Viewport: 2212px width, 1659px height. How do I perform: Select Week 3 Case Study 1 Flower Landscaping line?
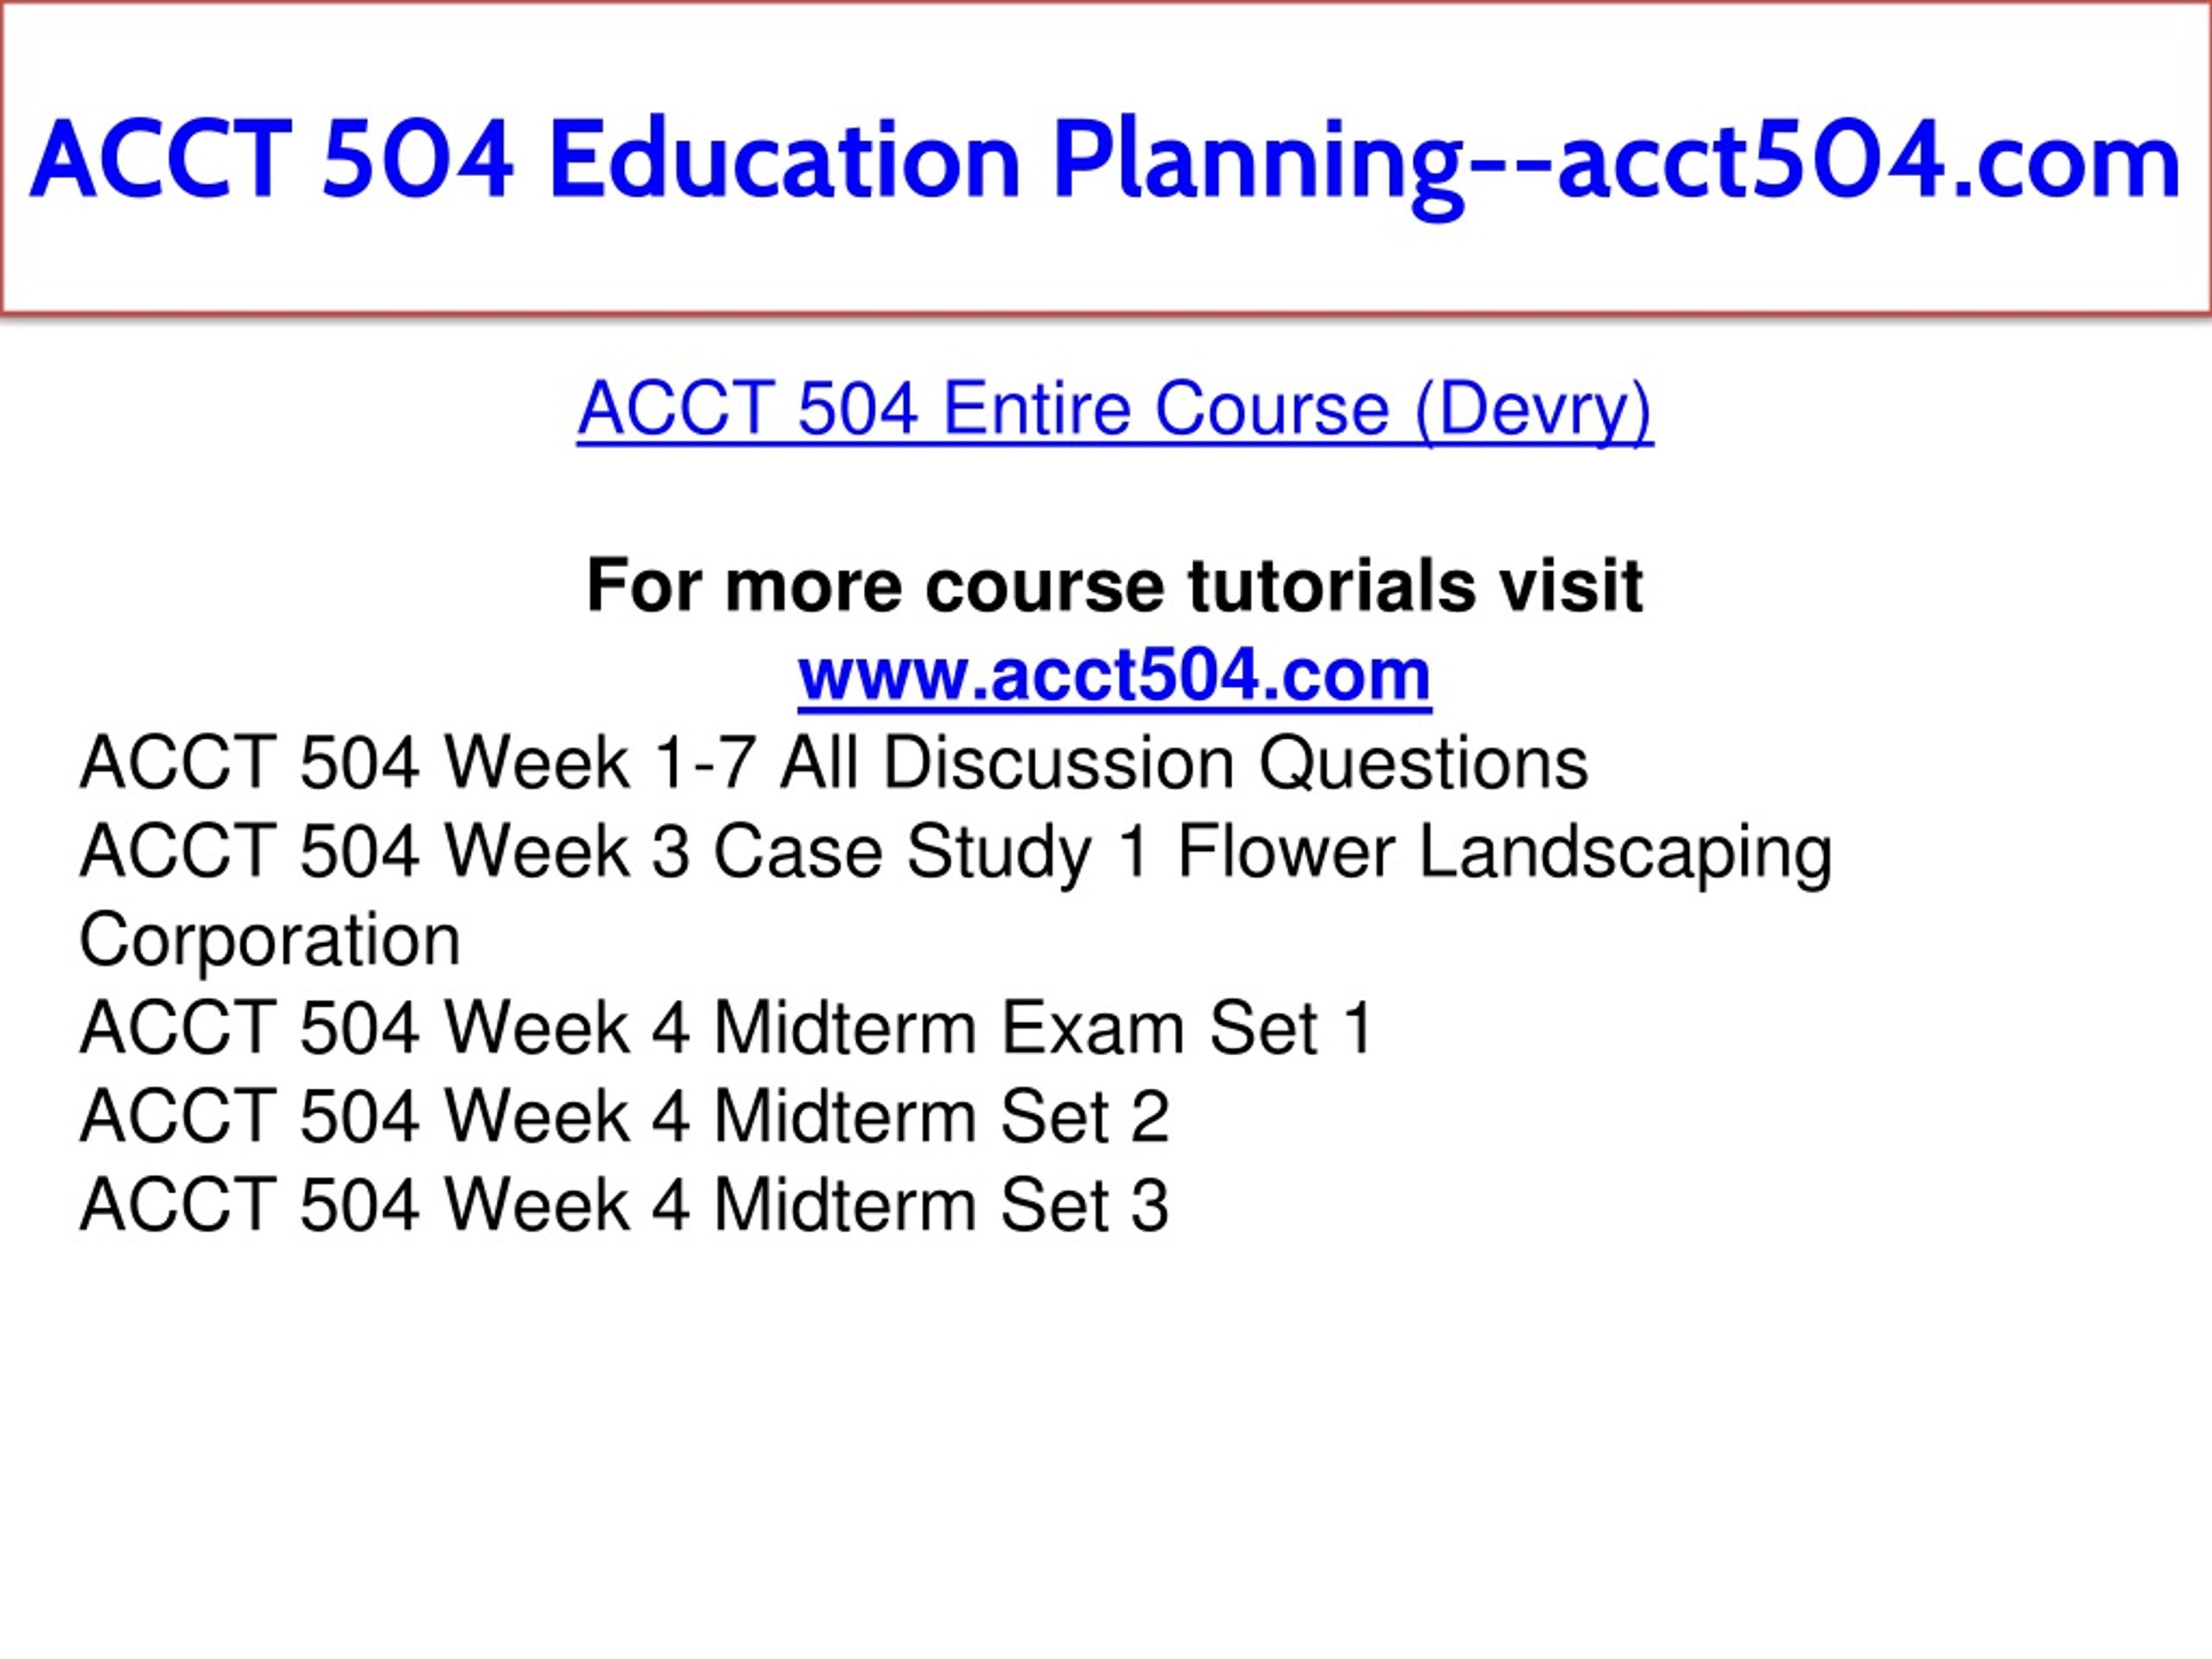956,852
